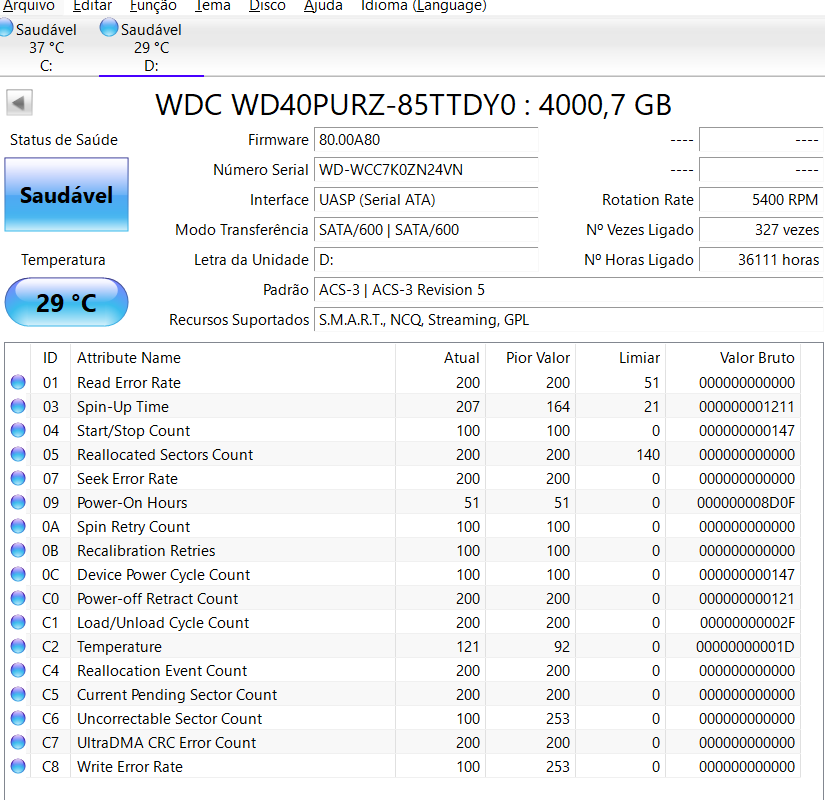Select drive C: health status icon
This screenshot has height=800, width=825.
[x=6, y=29]
